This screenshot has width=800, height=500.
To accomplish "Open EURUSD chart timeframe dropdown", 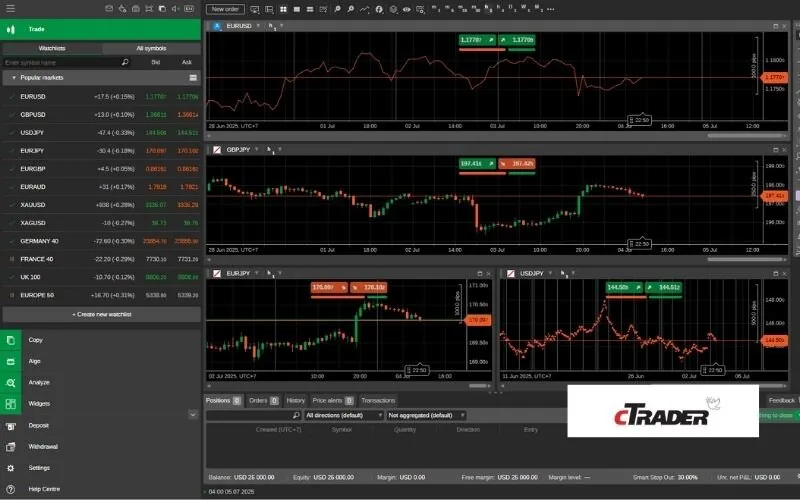I will coord(281,26).
